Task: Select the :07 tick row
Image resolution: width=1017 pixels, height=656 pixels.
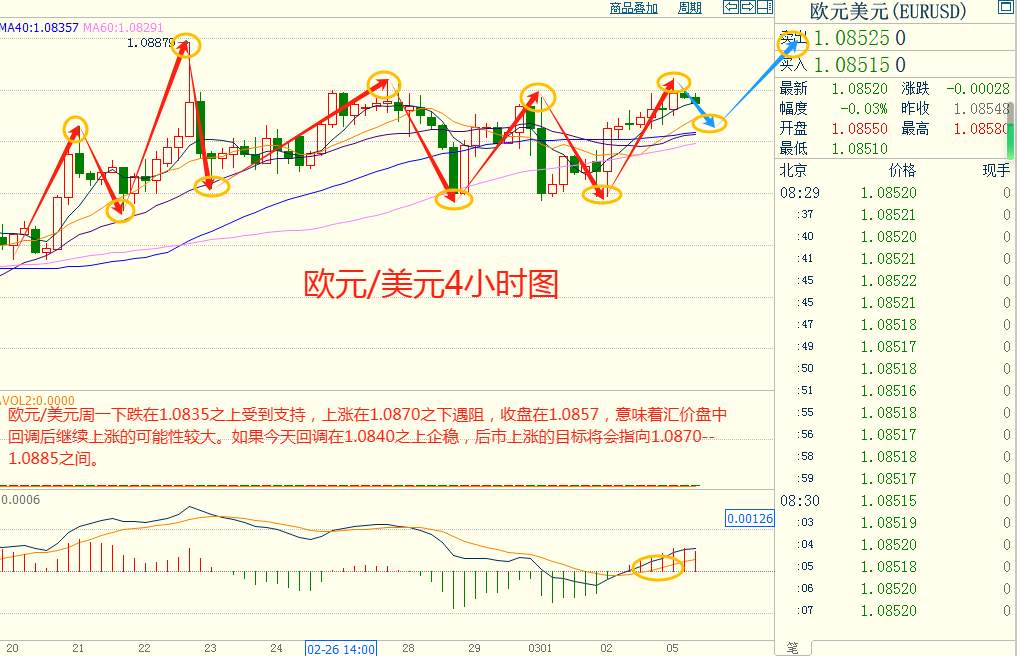Action: pos(895,611)
